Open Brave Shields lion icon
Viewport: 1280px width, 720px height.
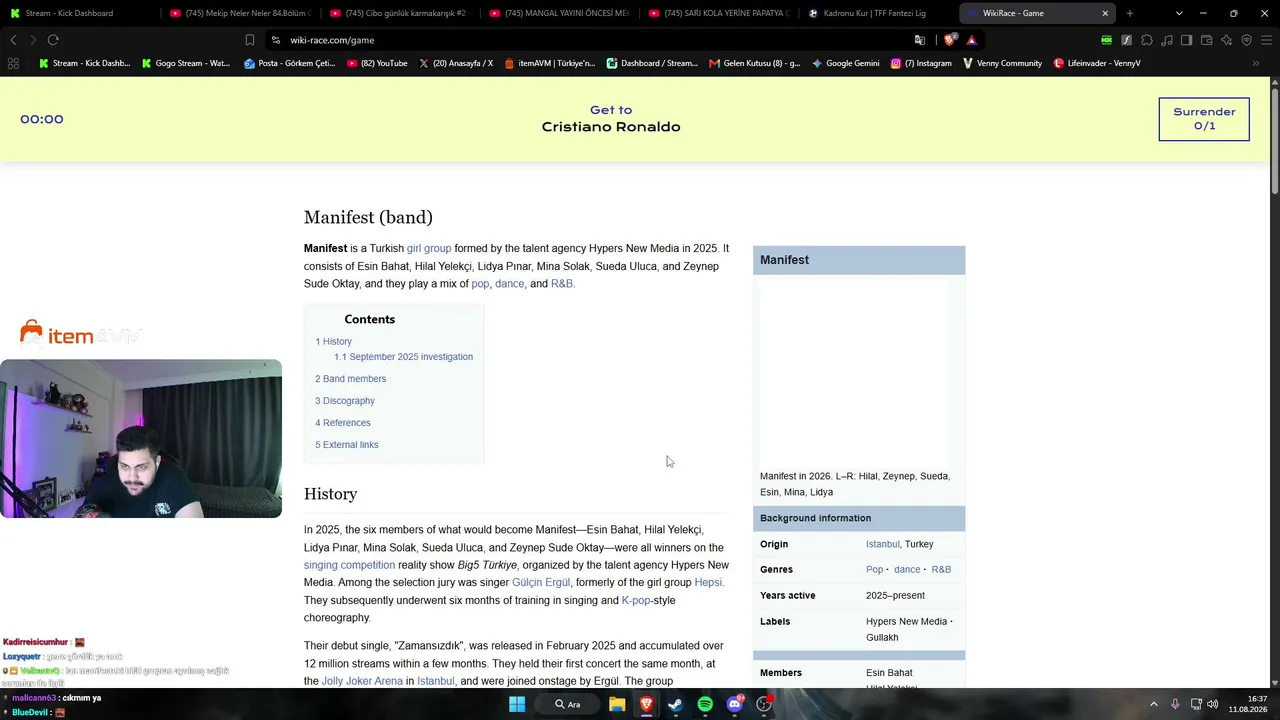950,40
